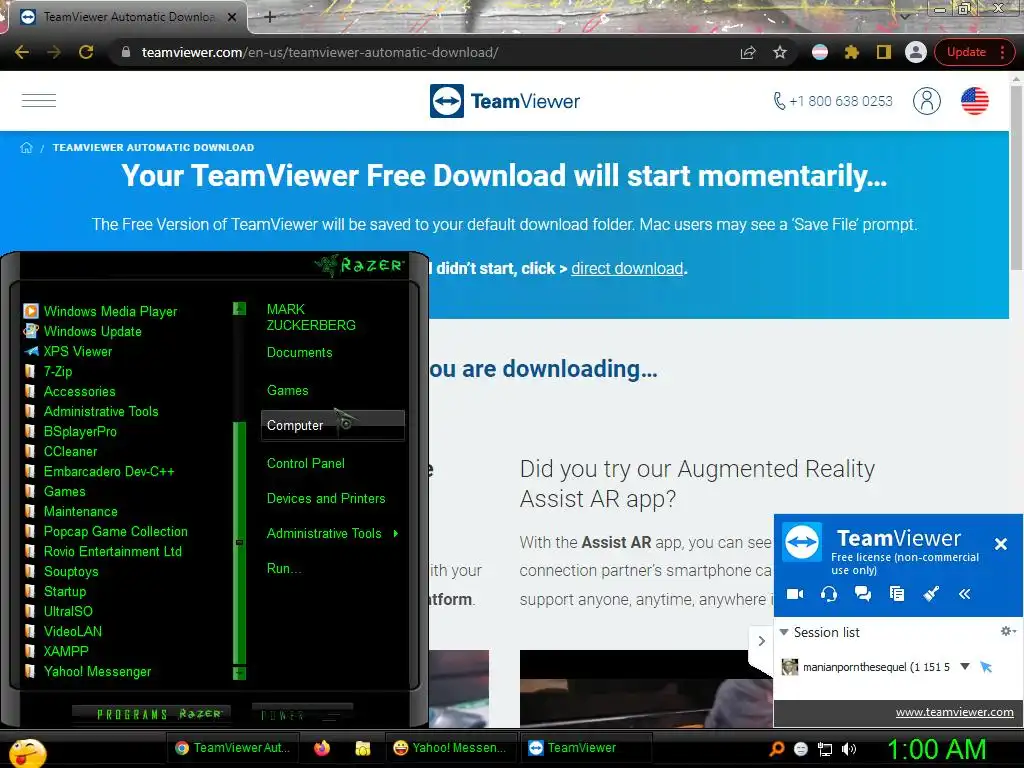Open volume control in system tray
1024x768 pixels.
849,749
